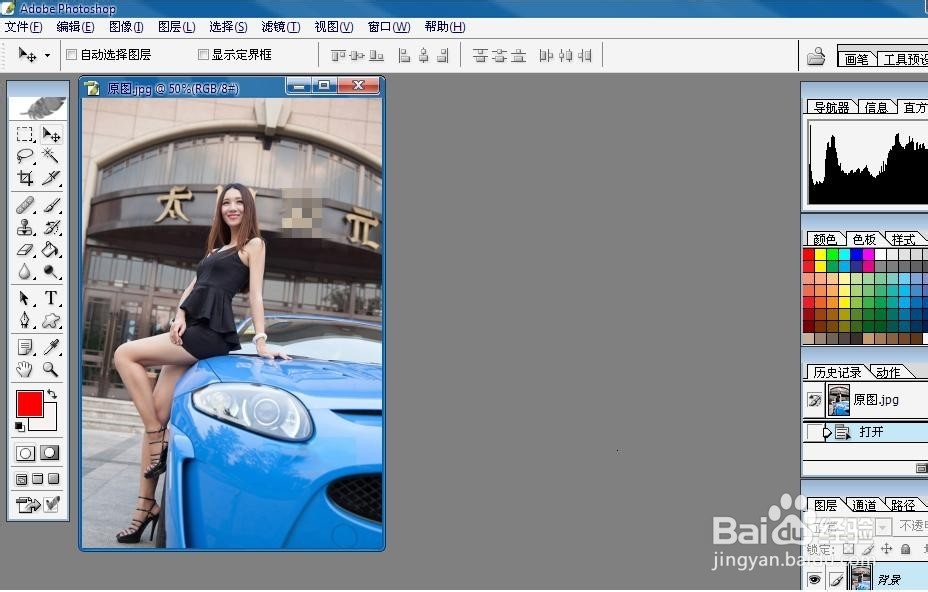Image resolution: width=928 pixels, height=592 pixels.
Task: Switch to the 颜色 tab
Action: point(824,239)
